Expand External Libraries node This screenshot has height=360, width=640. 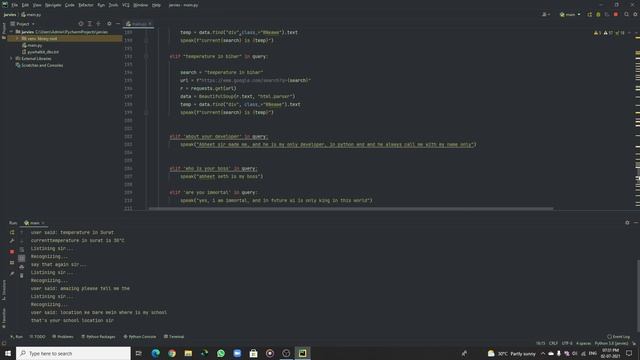[x=11, y=58]
